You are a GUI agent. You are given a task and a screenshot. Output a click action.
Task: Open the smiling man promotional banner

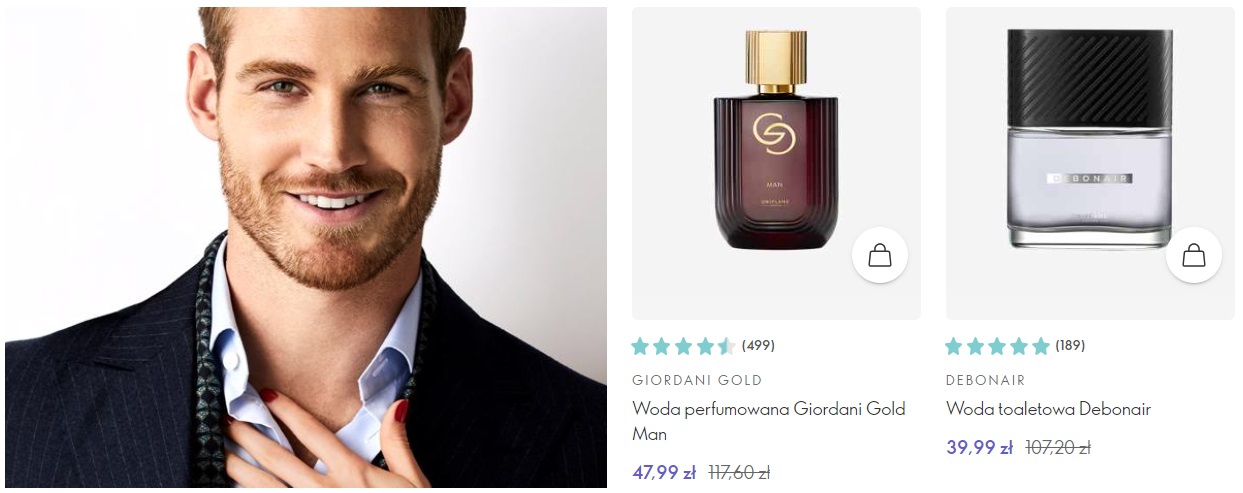[306, 247]
